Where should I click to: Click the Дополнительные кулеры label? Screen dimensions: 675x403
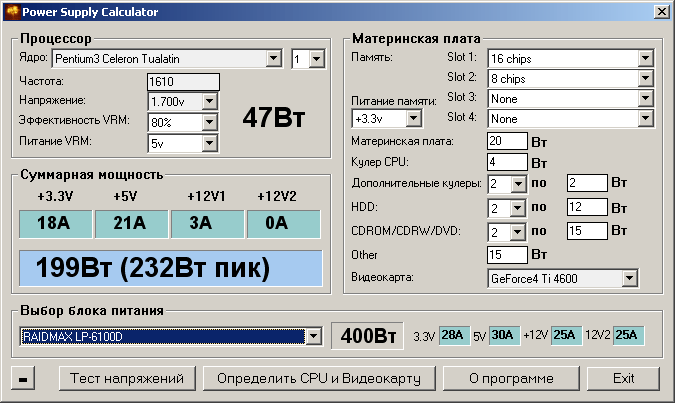point(416,183)
